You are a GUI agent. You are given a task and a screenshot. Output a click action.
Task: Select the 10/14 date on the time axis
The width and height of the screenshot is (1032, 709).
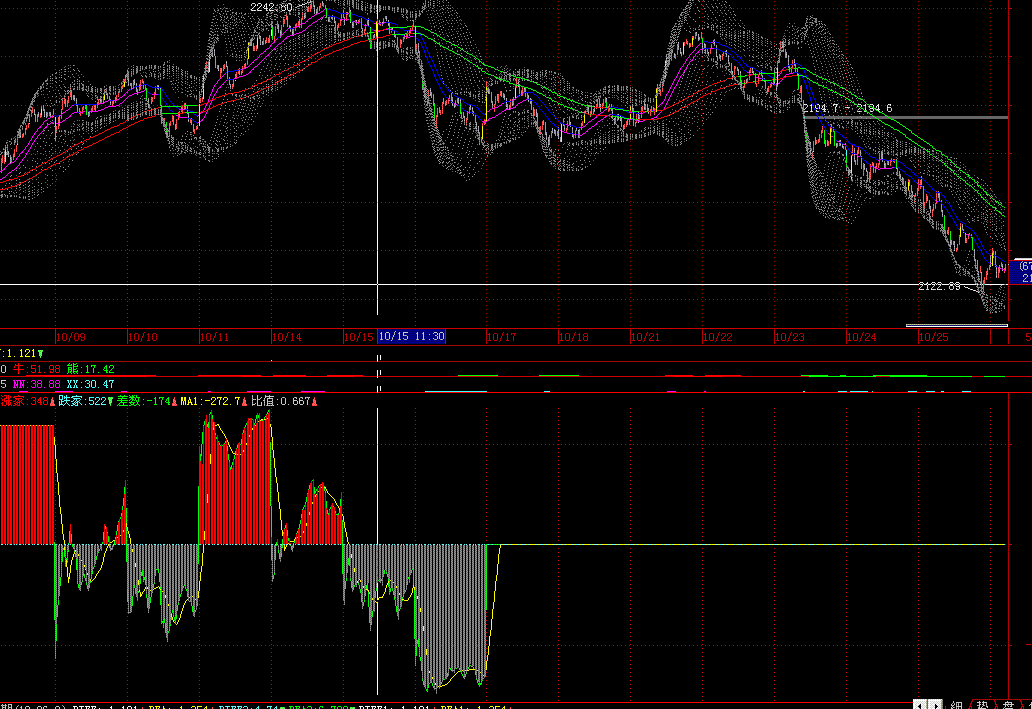point(286,337)
